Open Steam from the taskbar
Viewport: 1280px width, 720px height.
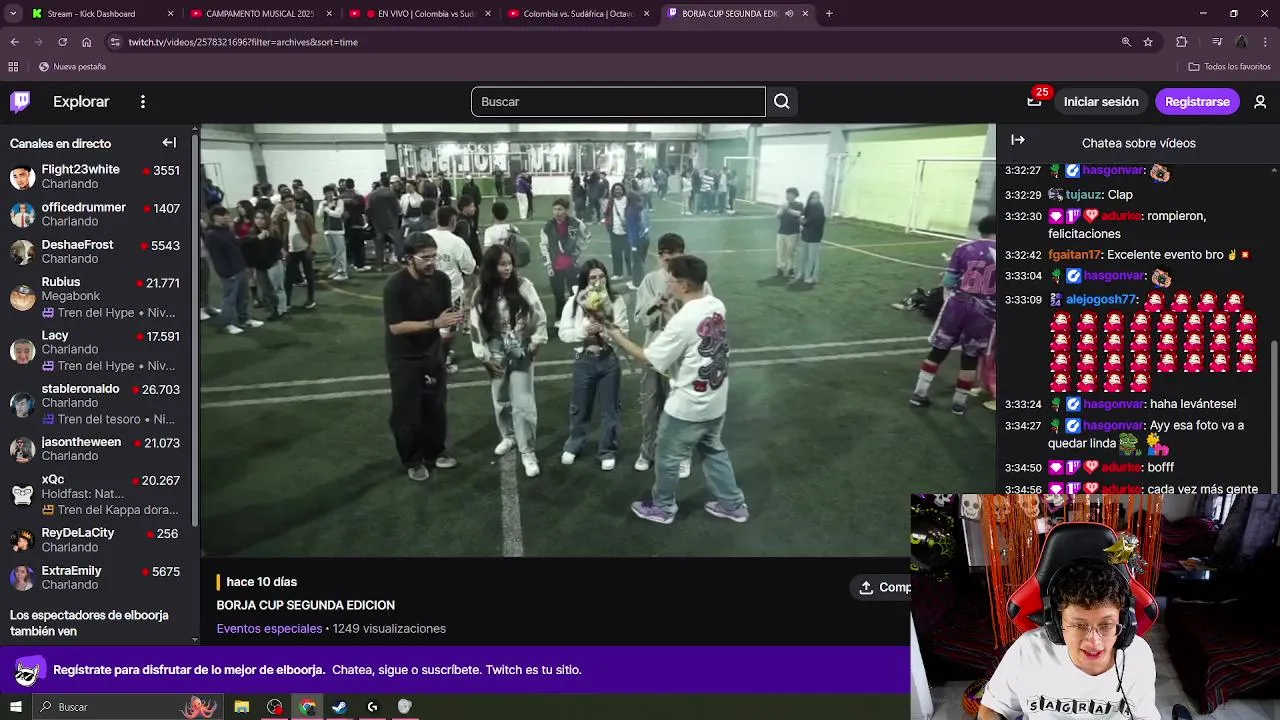(340, 707)
